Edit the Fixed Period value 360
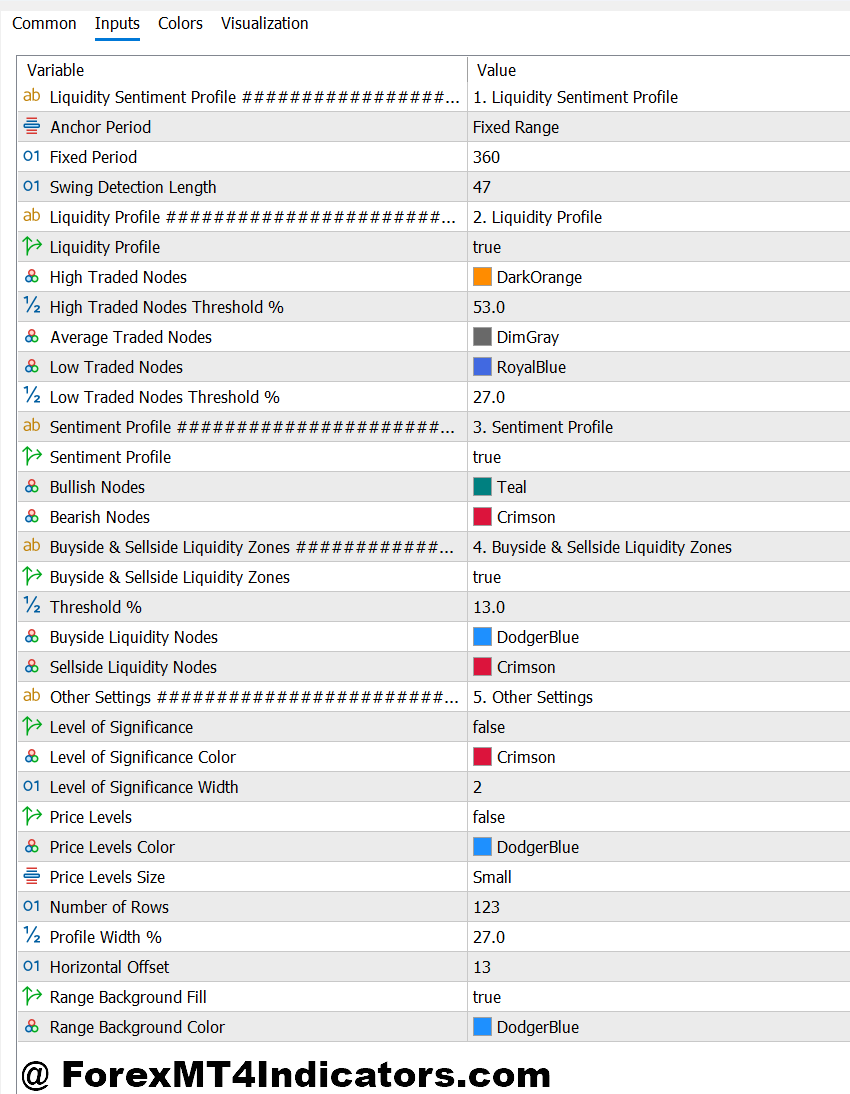This screenshot has width=850, height=1094. (x=486, y=157)
